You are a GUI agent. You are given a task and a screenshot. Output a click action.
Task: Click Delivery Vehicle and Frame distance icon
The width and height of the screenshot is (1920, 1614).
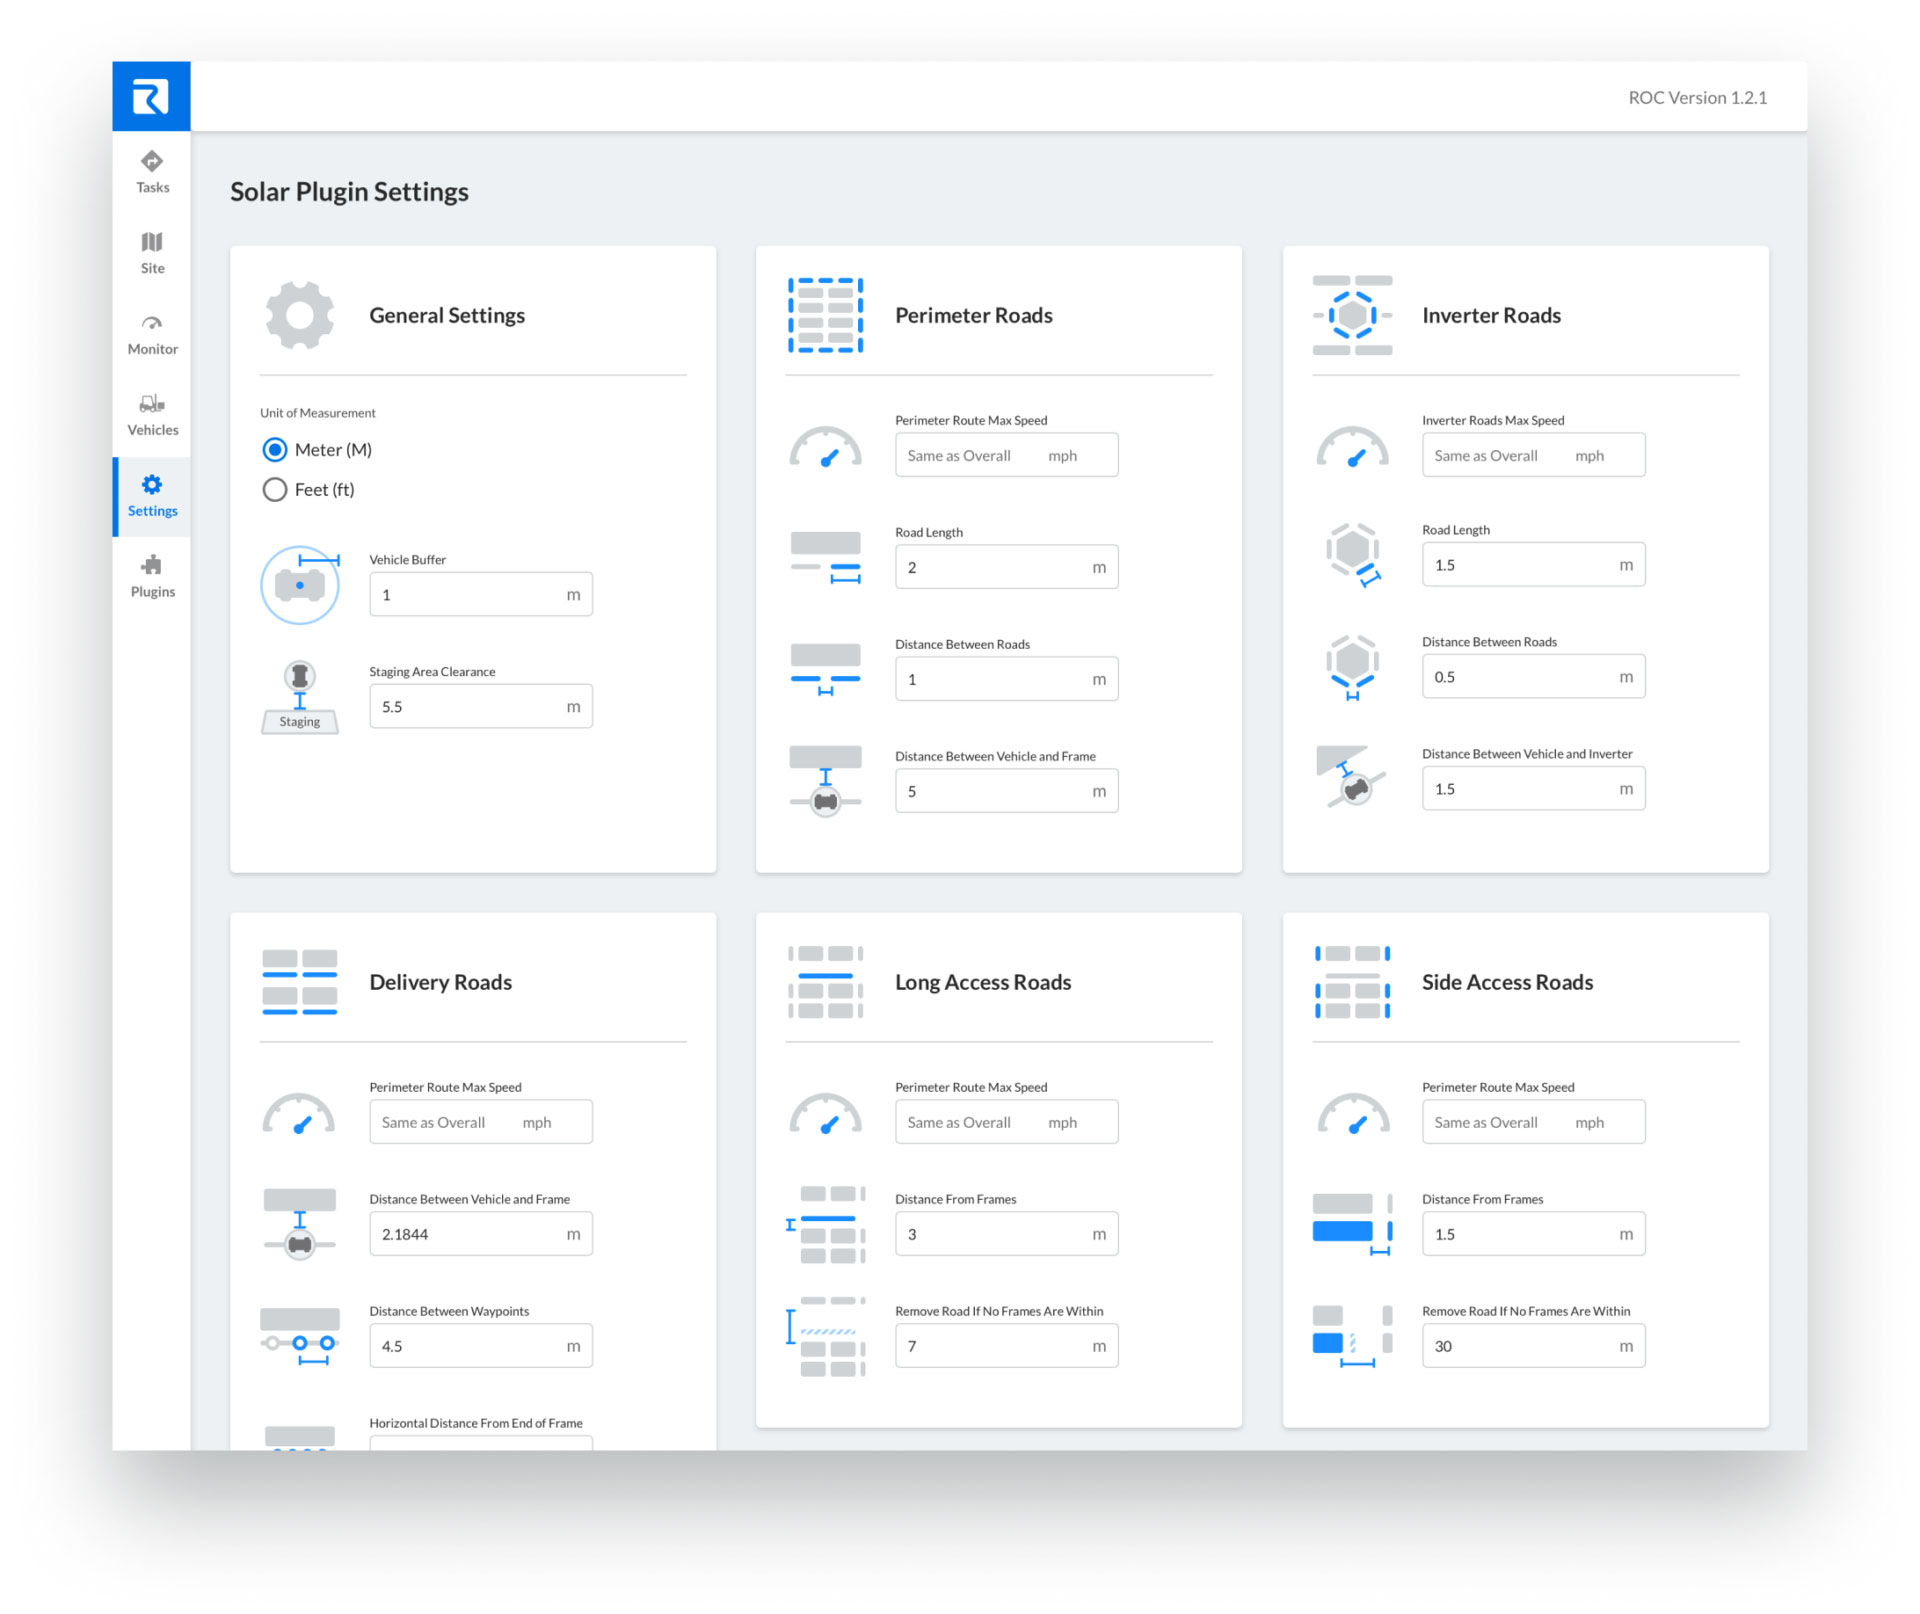299,1224
